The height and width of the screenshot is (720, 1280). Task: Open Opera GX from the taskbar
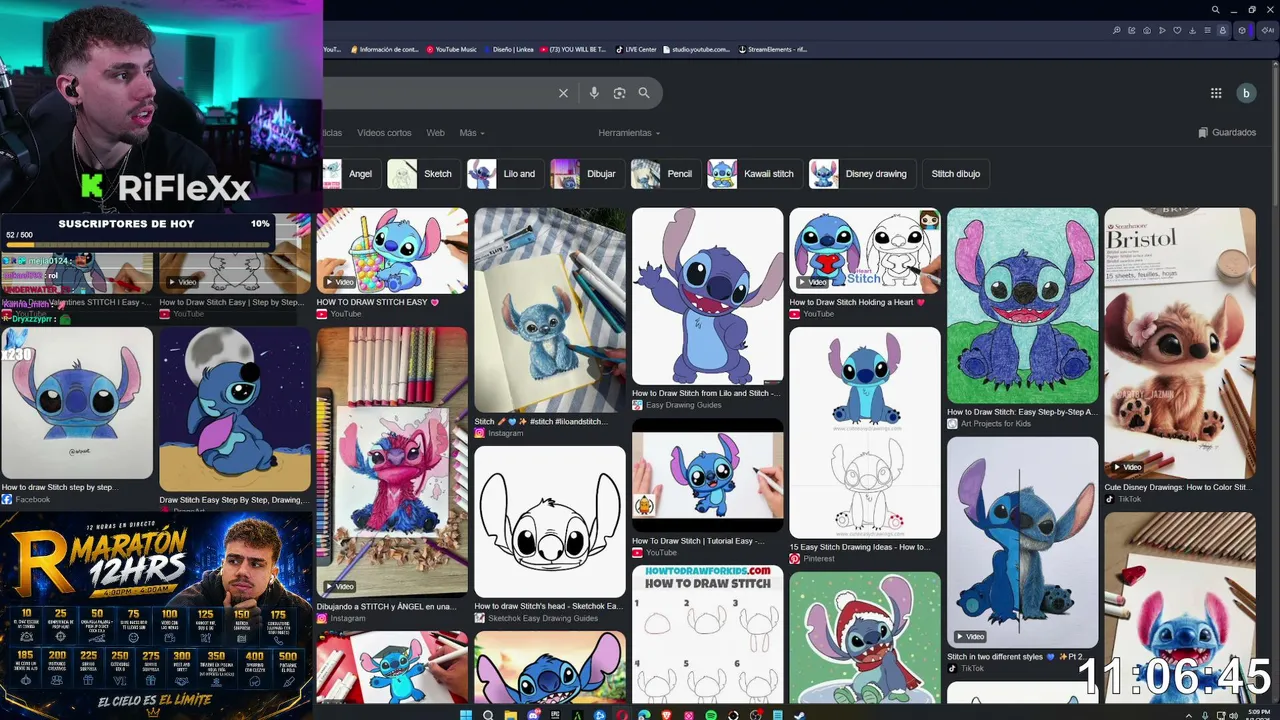point(622,715)
